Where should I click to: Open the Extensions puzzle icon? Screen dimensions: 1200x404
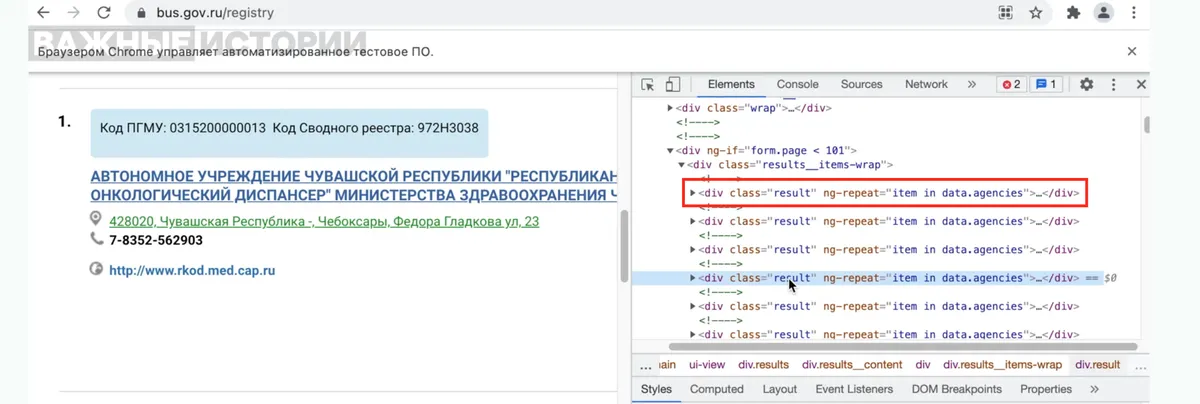[x=1073, y=13]
